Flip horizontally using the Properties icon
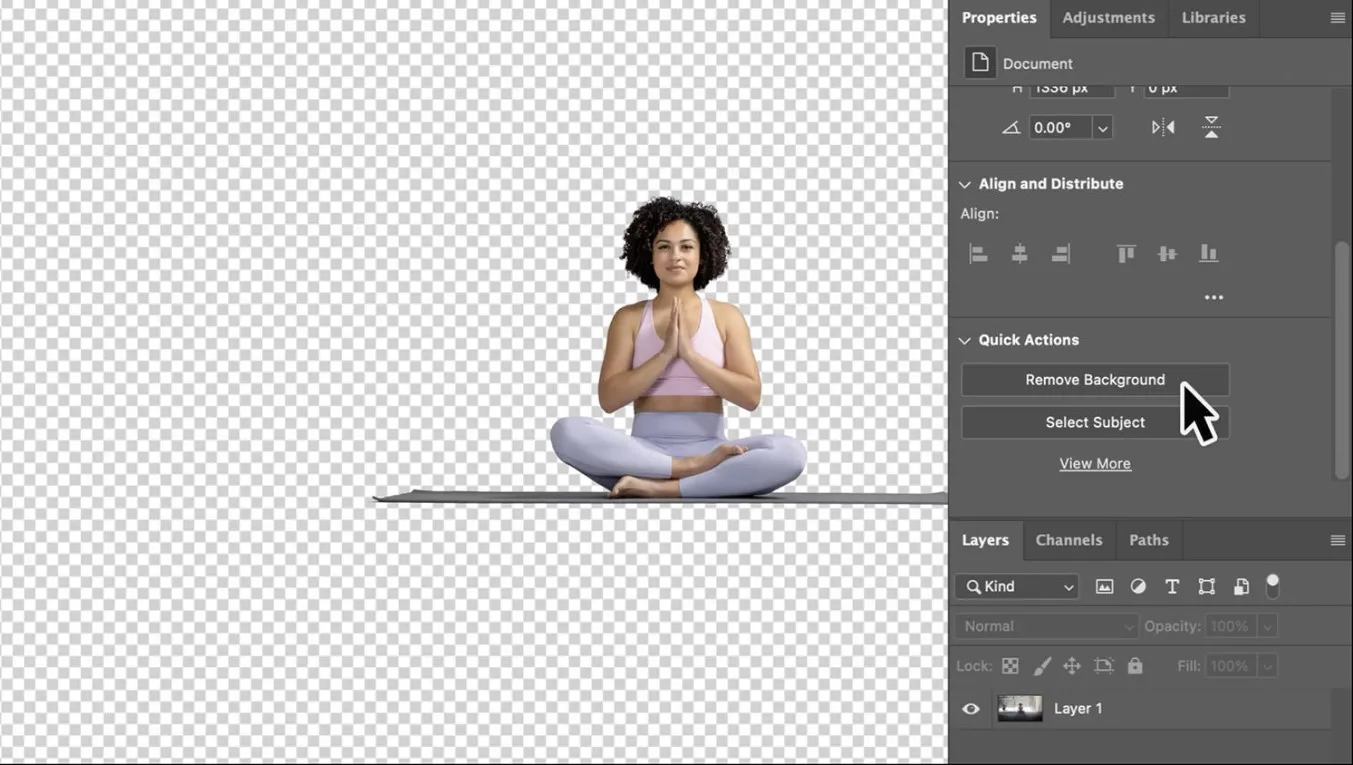This screenshot has width=1353, height=765. (x=1163, y=127)
